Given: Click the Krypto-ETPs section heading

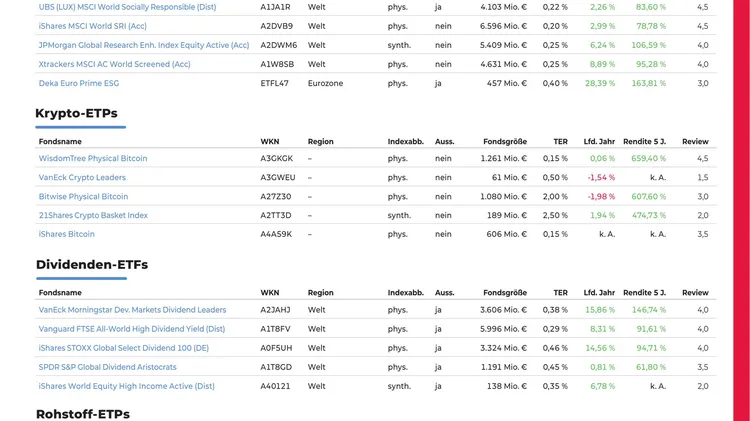Looking at the screenshot, I should (76, 113).
